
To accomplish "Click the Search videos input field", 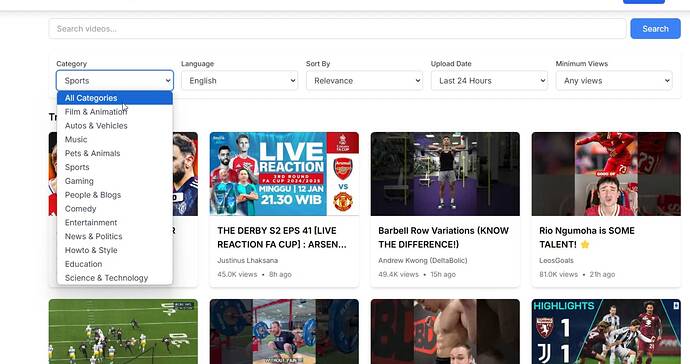I will pyautogui.click(x=337, y=29).
